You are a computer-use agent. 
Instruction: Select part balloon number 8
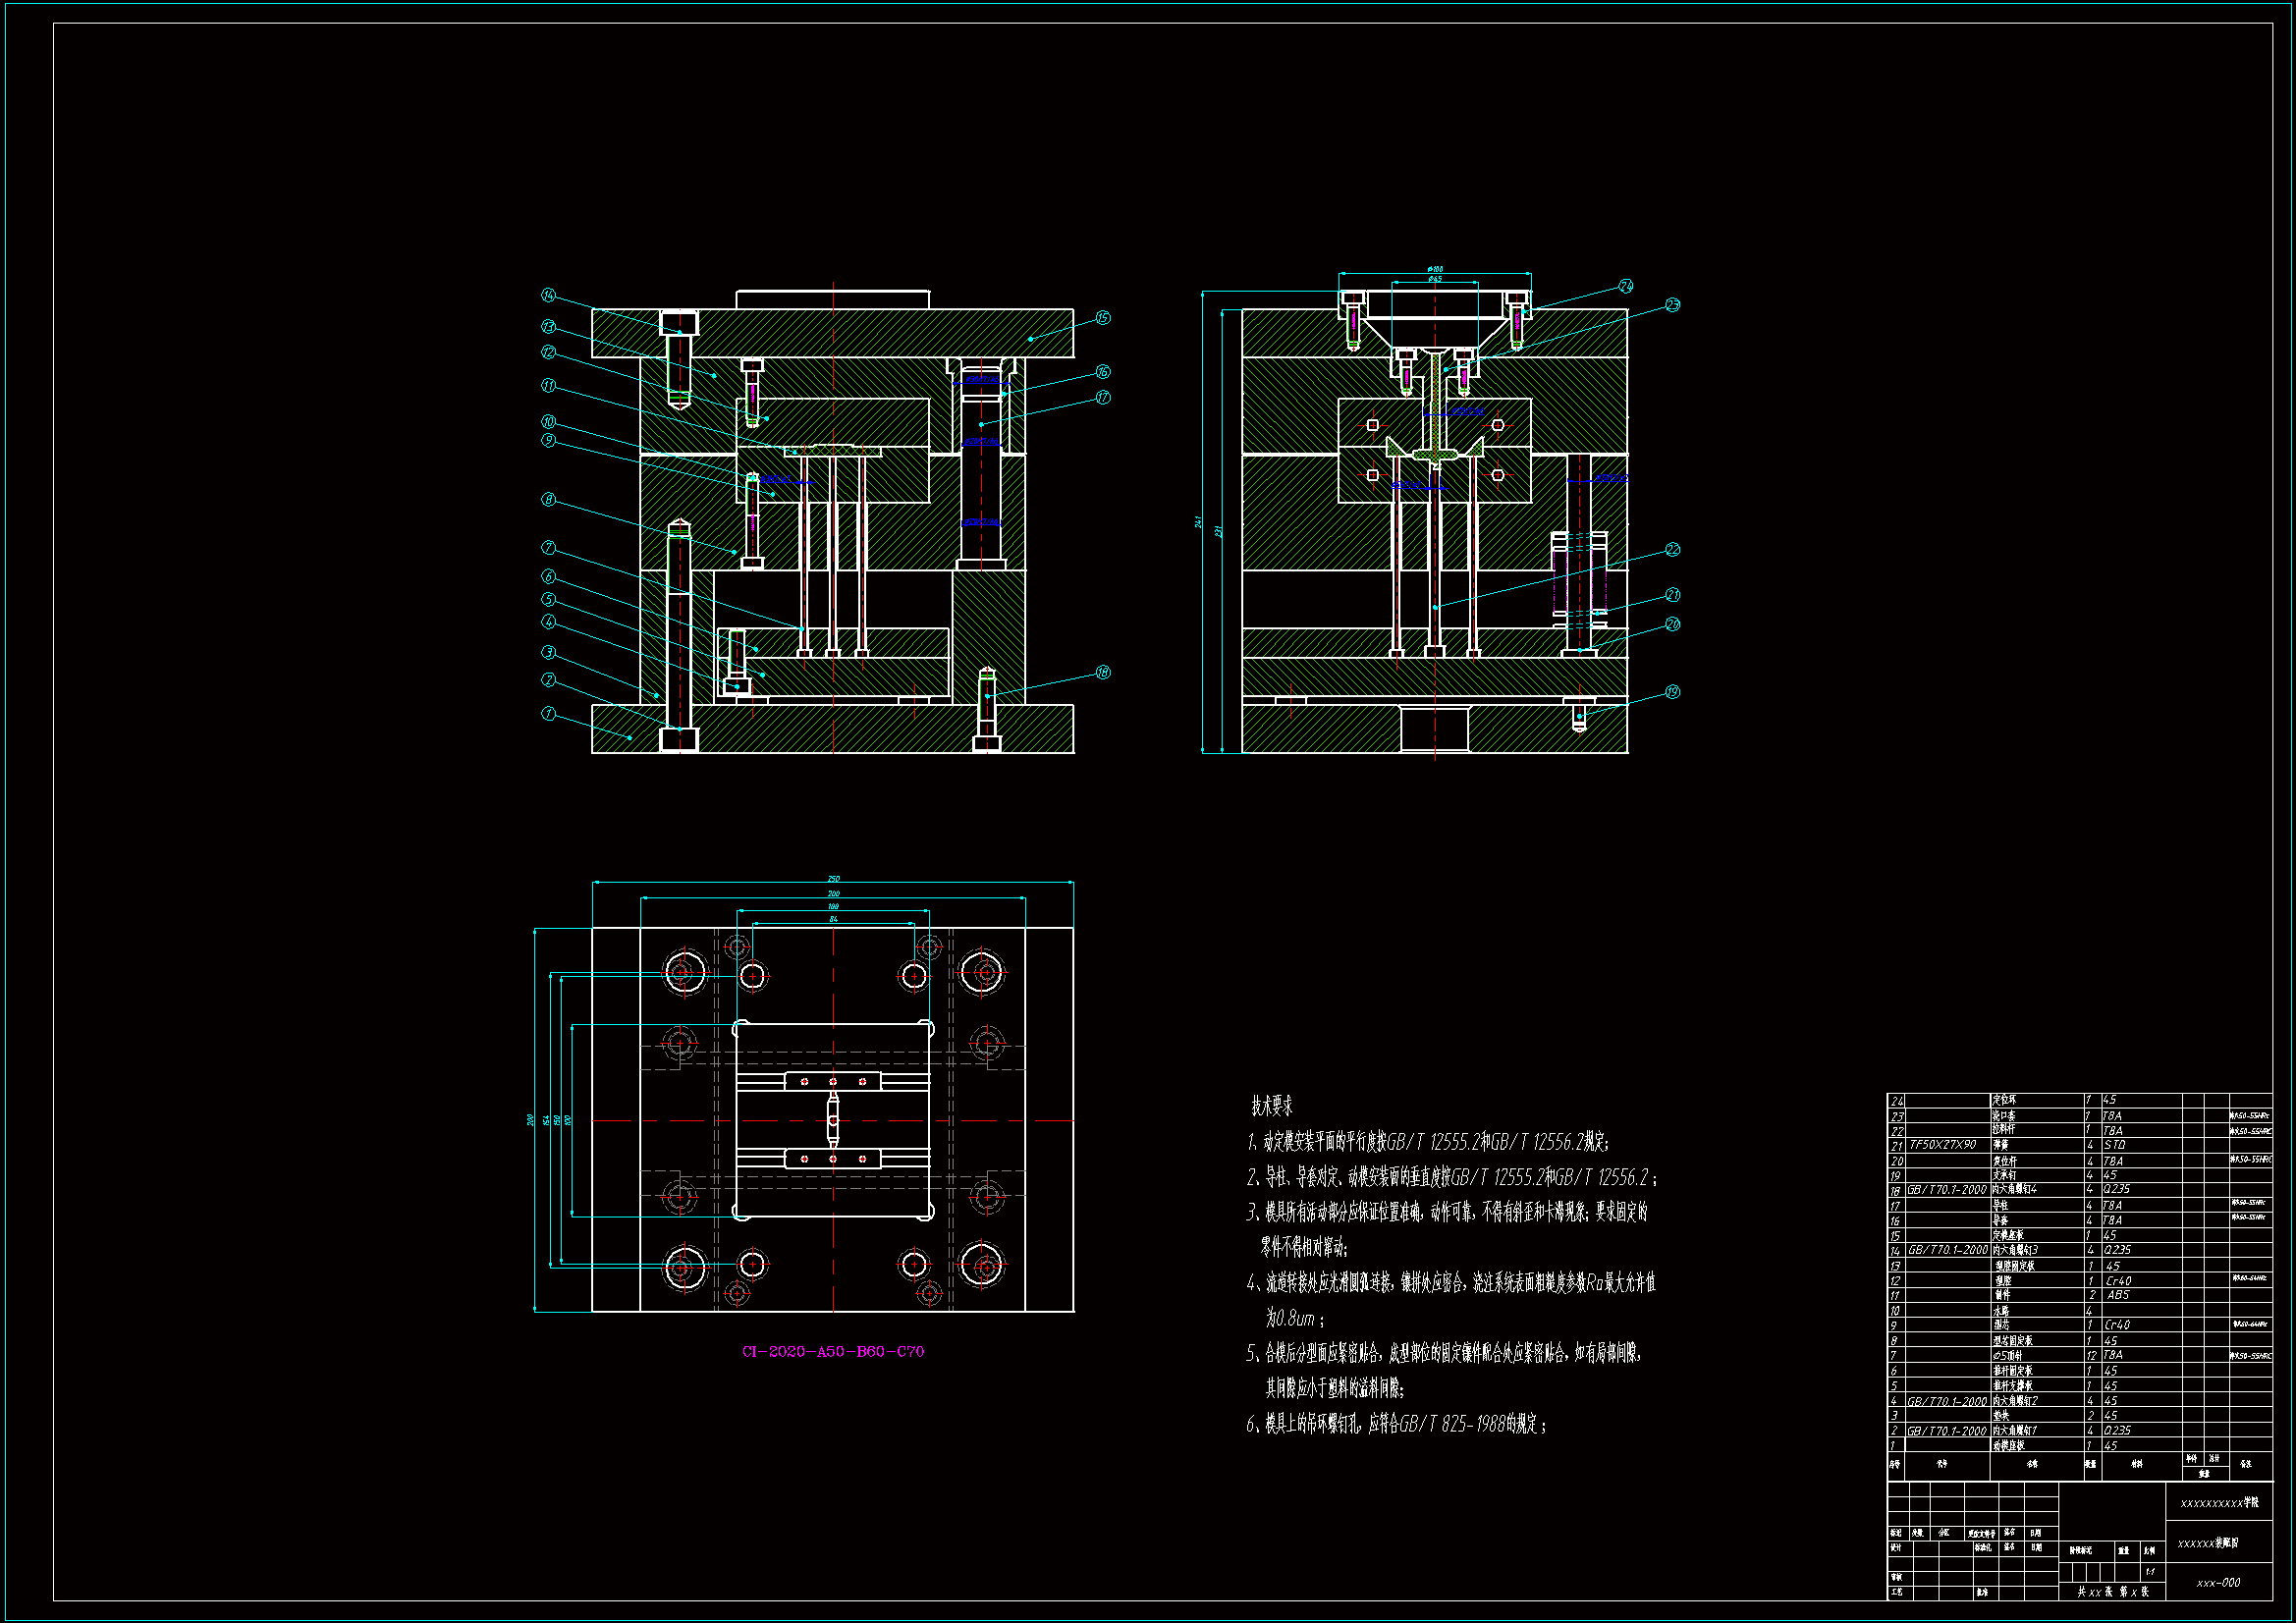[x=548, y=500]
